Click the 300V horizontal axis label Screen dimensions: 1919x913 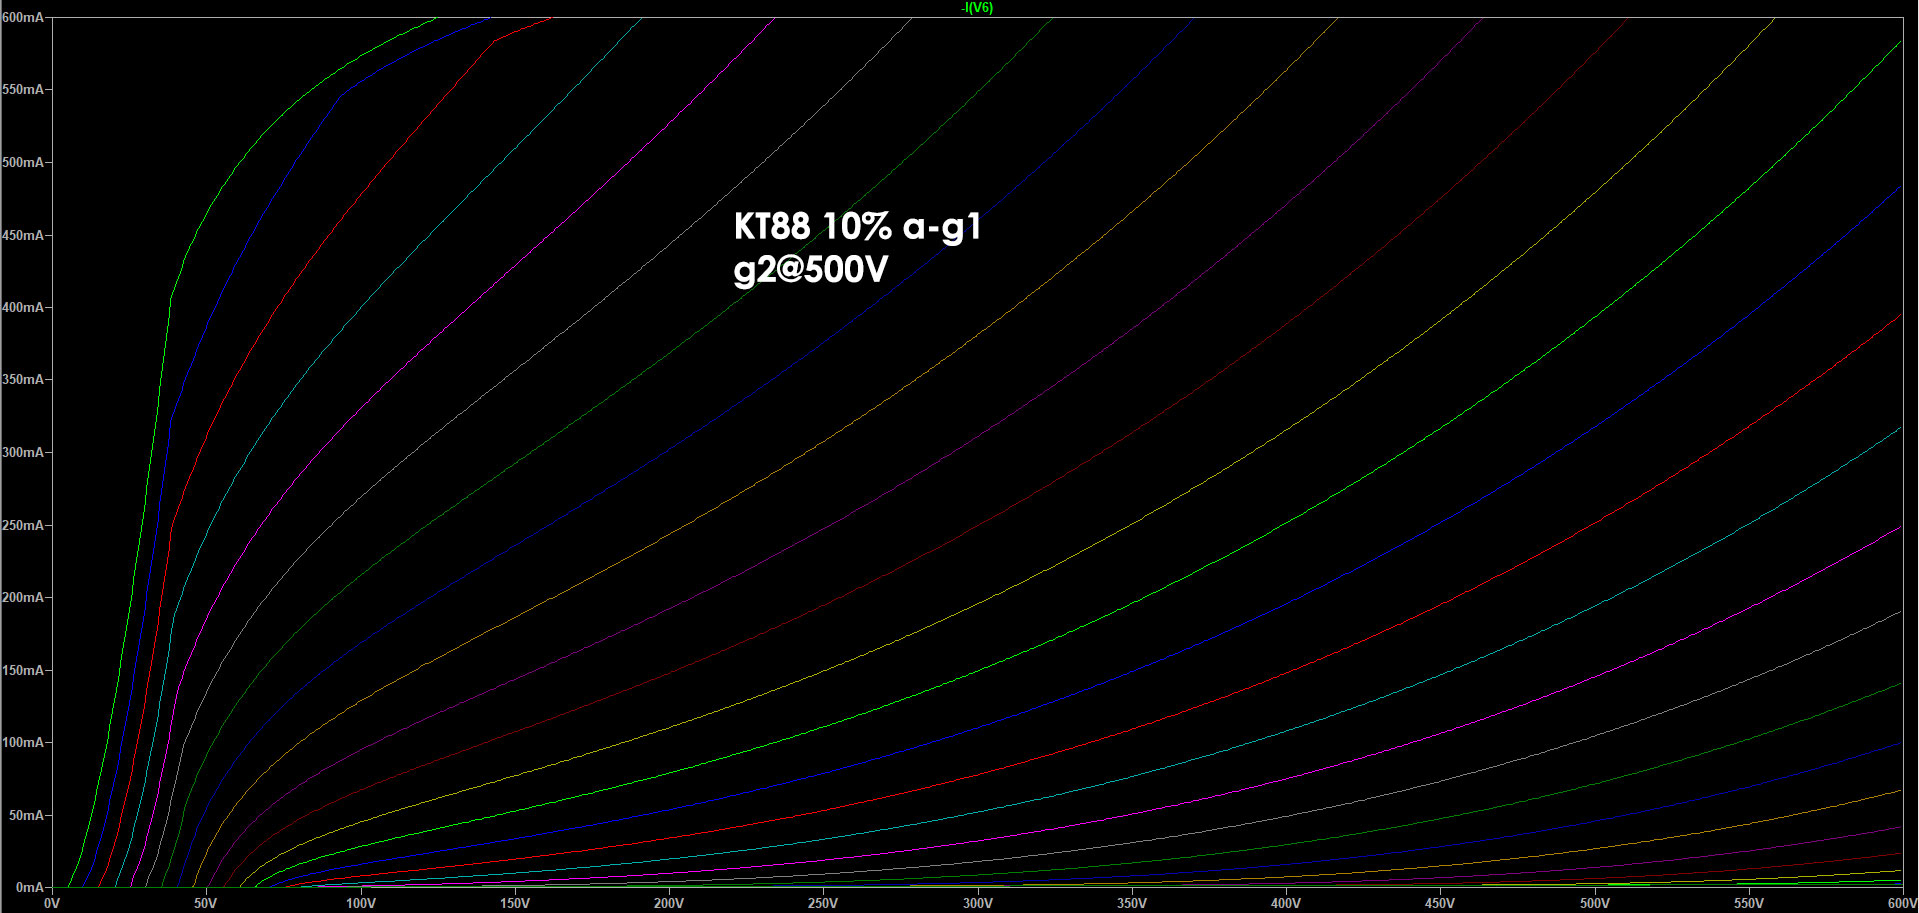pyautogui.click(x=977, y=903)
